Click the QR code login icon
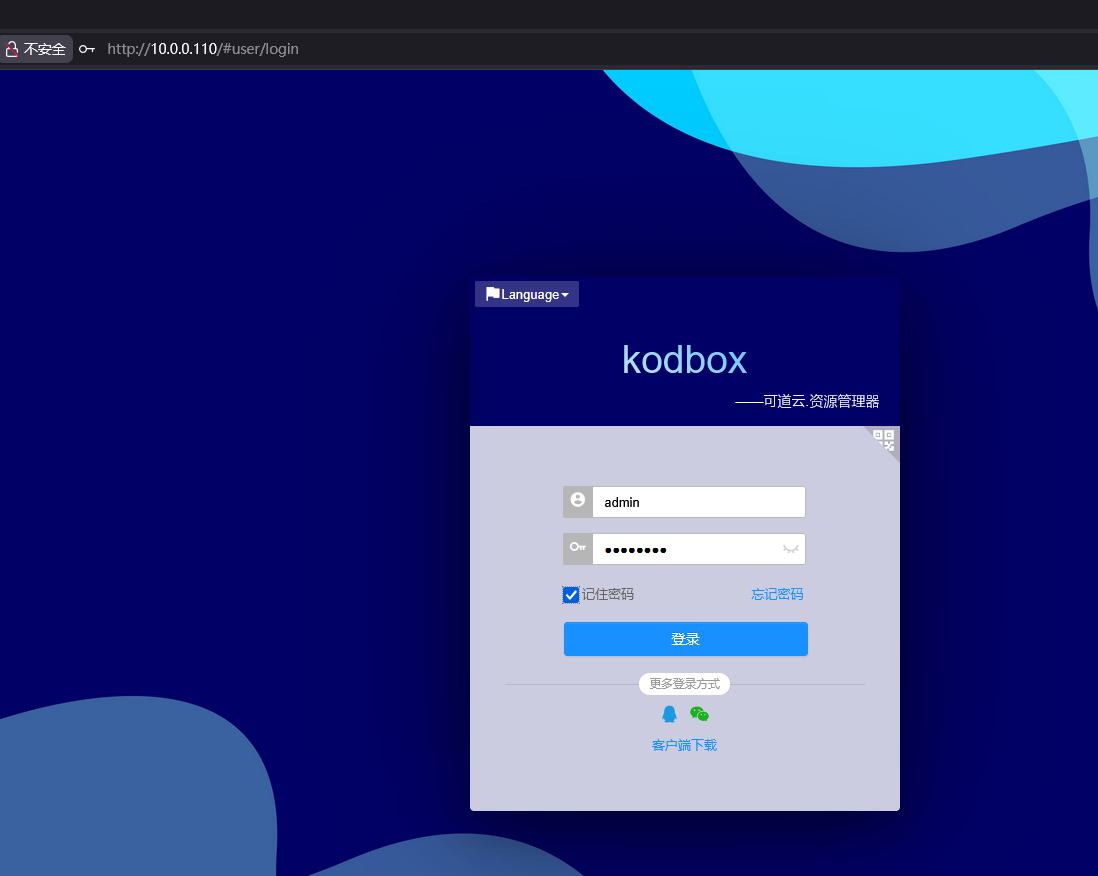The image size is (1098, 876). pyautogui.click(x=884, y=440)
